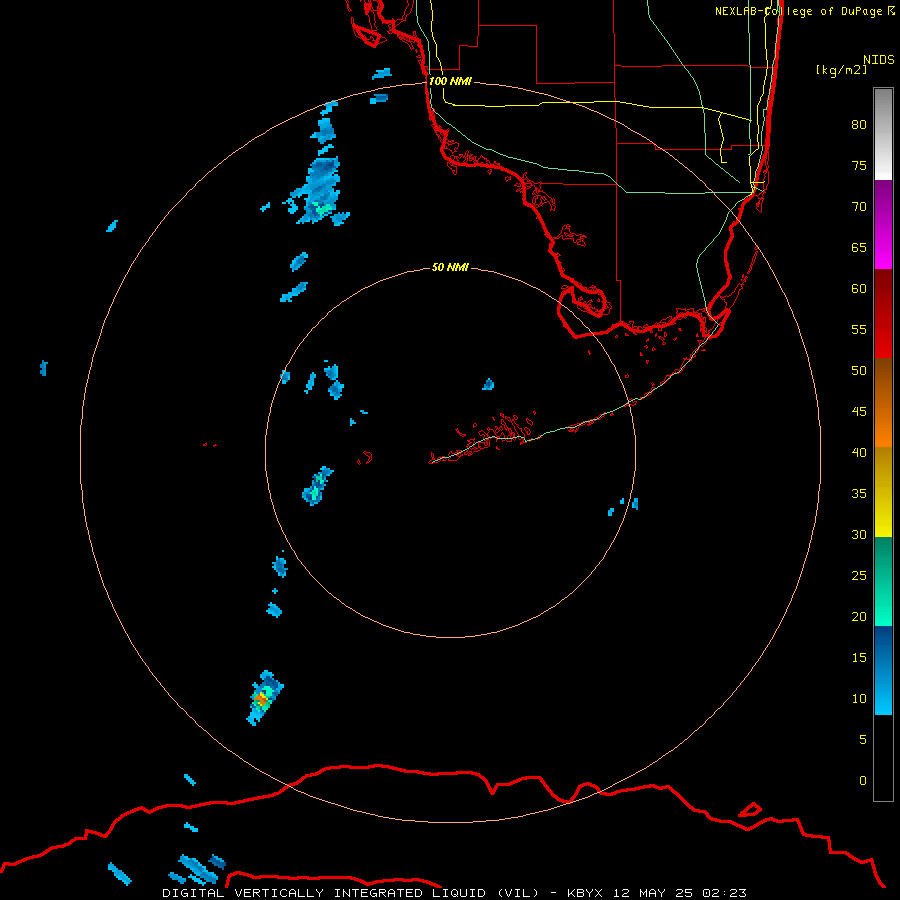Click the 5 value on the color scale
900x900 pixels.
coord(863,739)
